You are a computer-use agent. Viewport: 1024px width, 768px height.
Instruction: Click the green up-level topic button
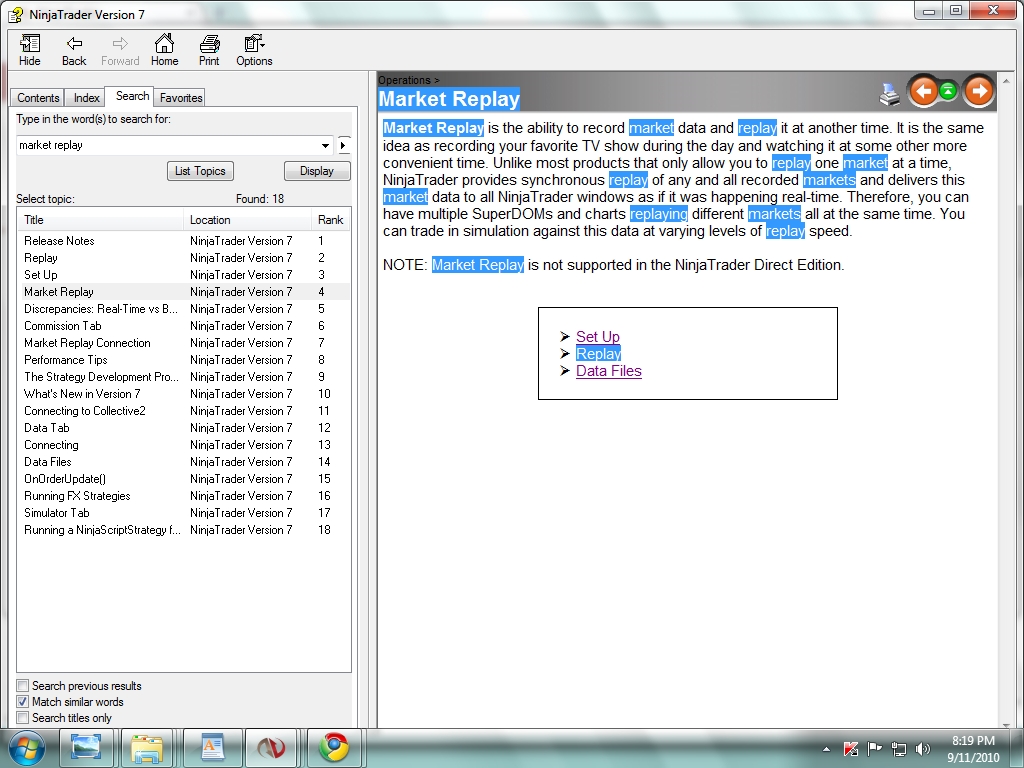click(x=949, y=91)
